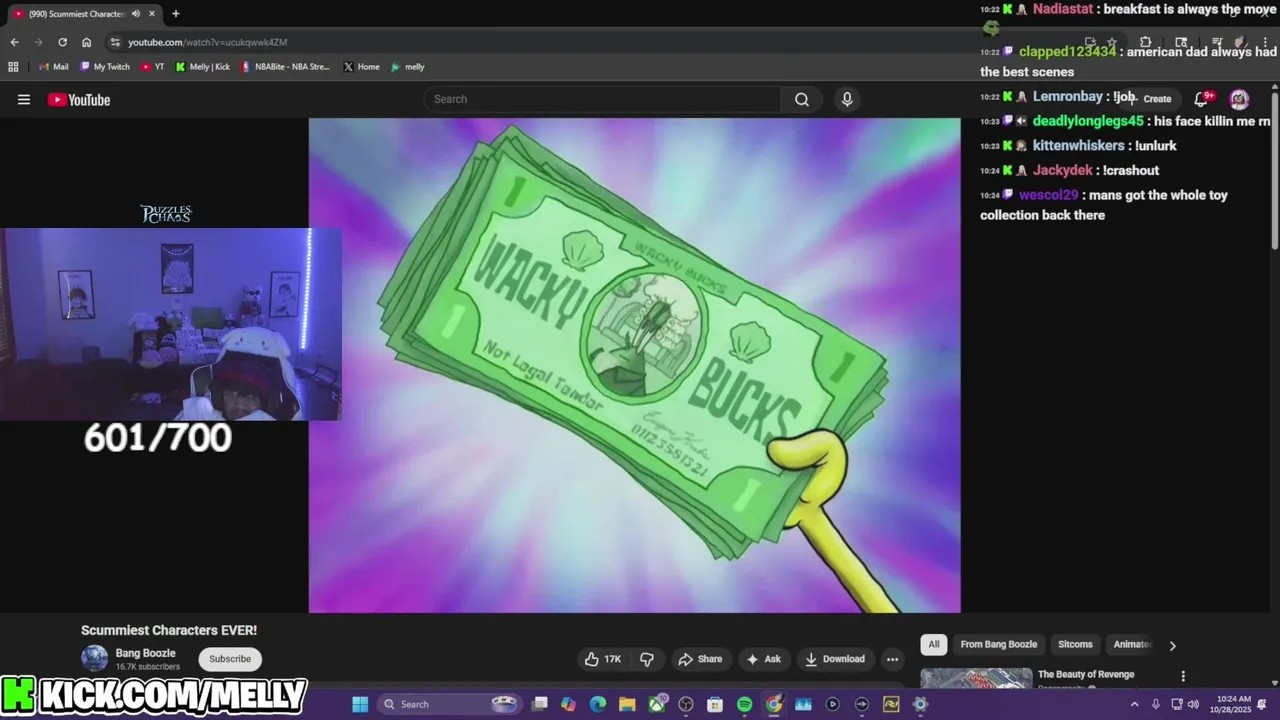Go to the YouTube home logo
The height and width of the screenshot is (720, 1280).
[79, 99]
